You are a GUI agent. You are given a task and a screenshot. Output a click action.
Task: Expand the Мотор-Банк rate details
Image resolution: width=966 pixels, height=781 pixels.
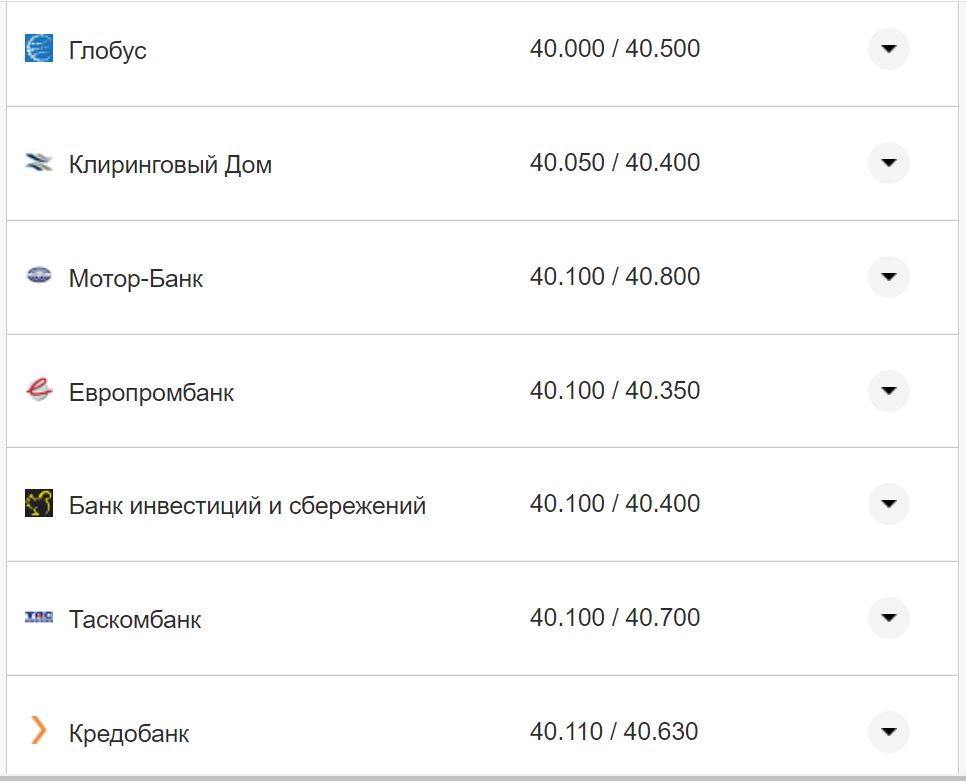(x=888, y=277)
